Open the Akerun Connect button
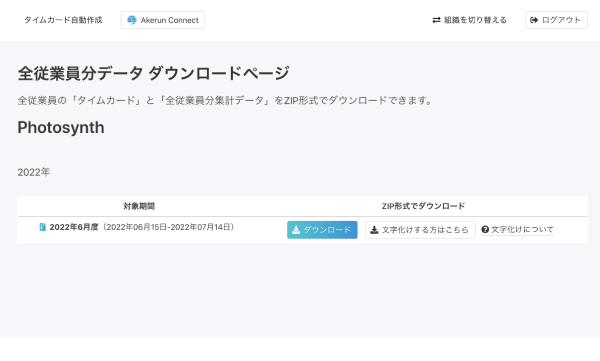The height and width of the screenshot is (361, 600). (x=163, y=20)
